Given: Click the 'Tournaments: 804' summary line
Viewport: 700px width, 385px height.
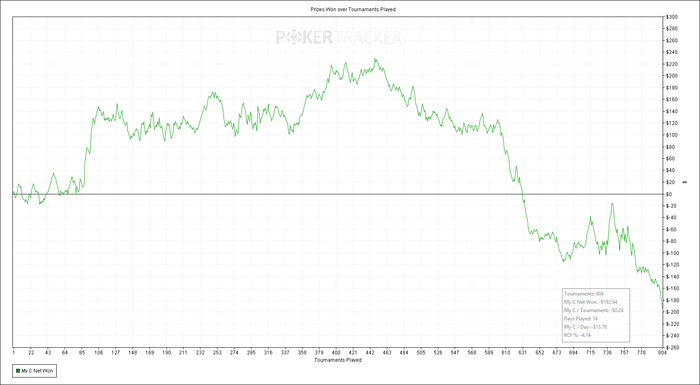Looking at the screenshot, I should (583, 294).
